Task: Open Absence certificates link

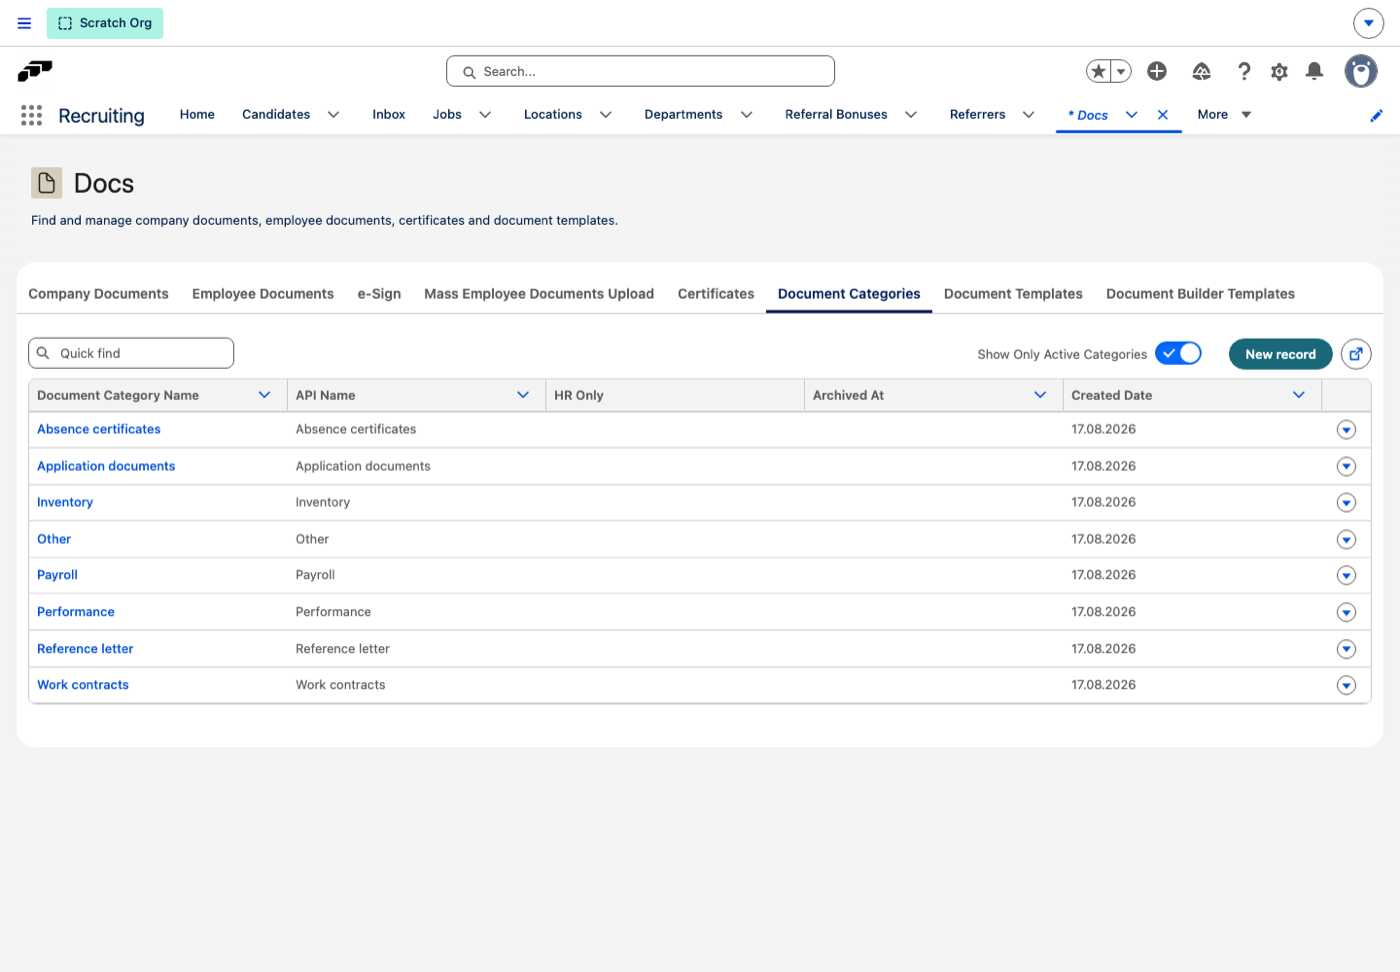Action: [99, 429]
